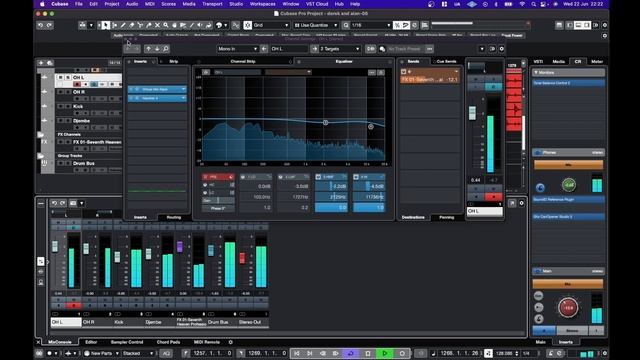
Task: Select the Glue tool
Action: (149, 25)
